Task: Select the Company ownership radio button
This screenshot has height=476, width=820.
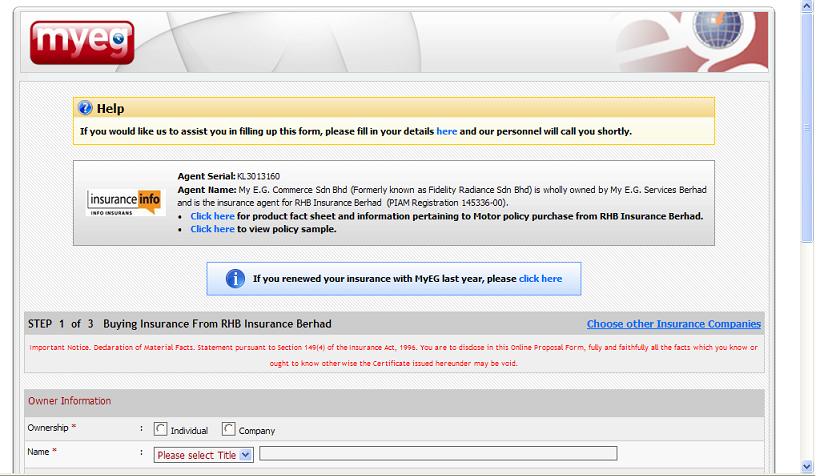Action: tap(229, 429)
